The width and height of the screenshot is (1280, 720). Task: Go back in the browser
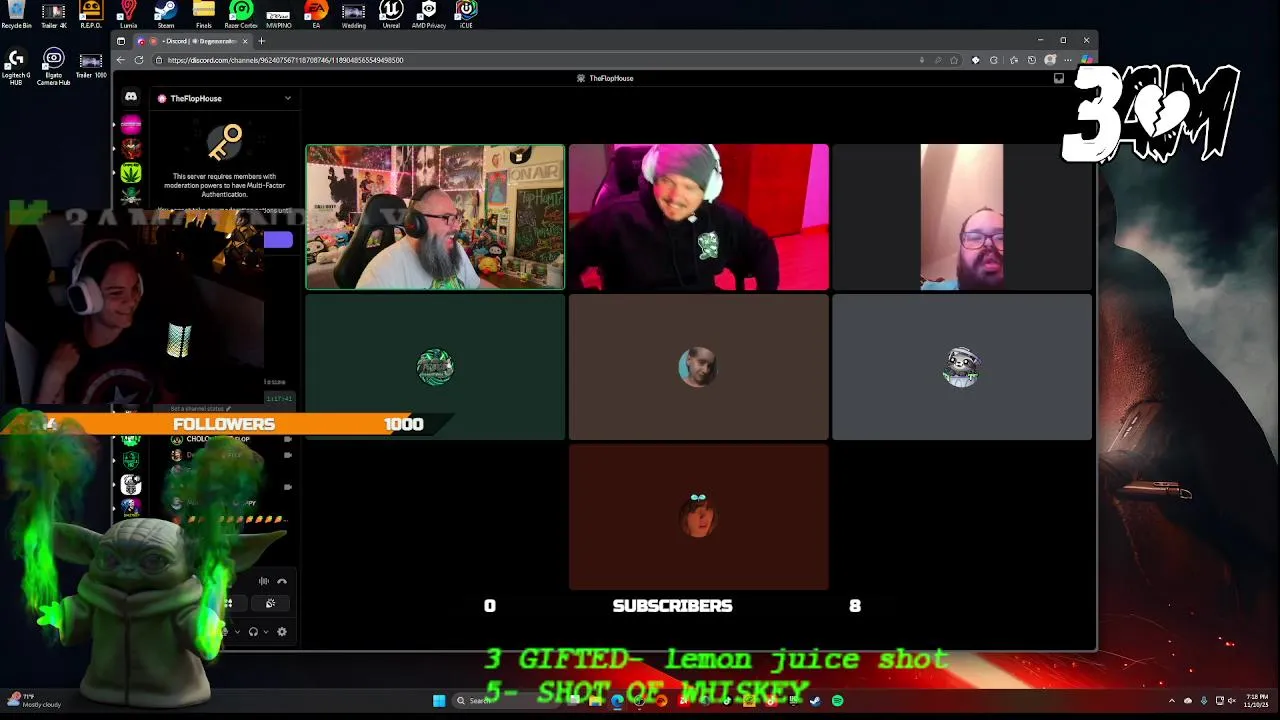(x=120, y=60)
